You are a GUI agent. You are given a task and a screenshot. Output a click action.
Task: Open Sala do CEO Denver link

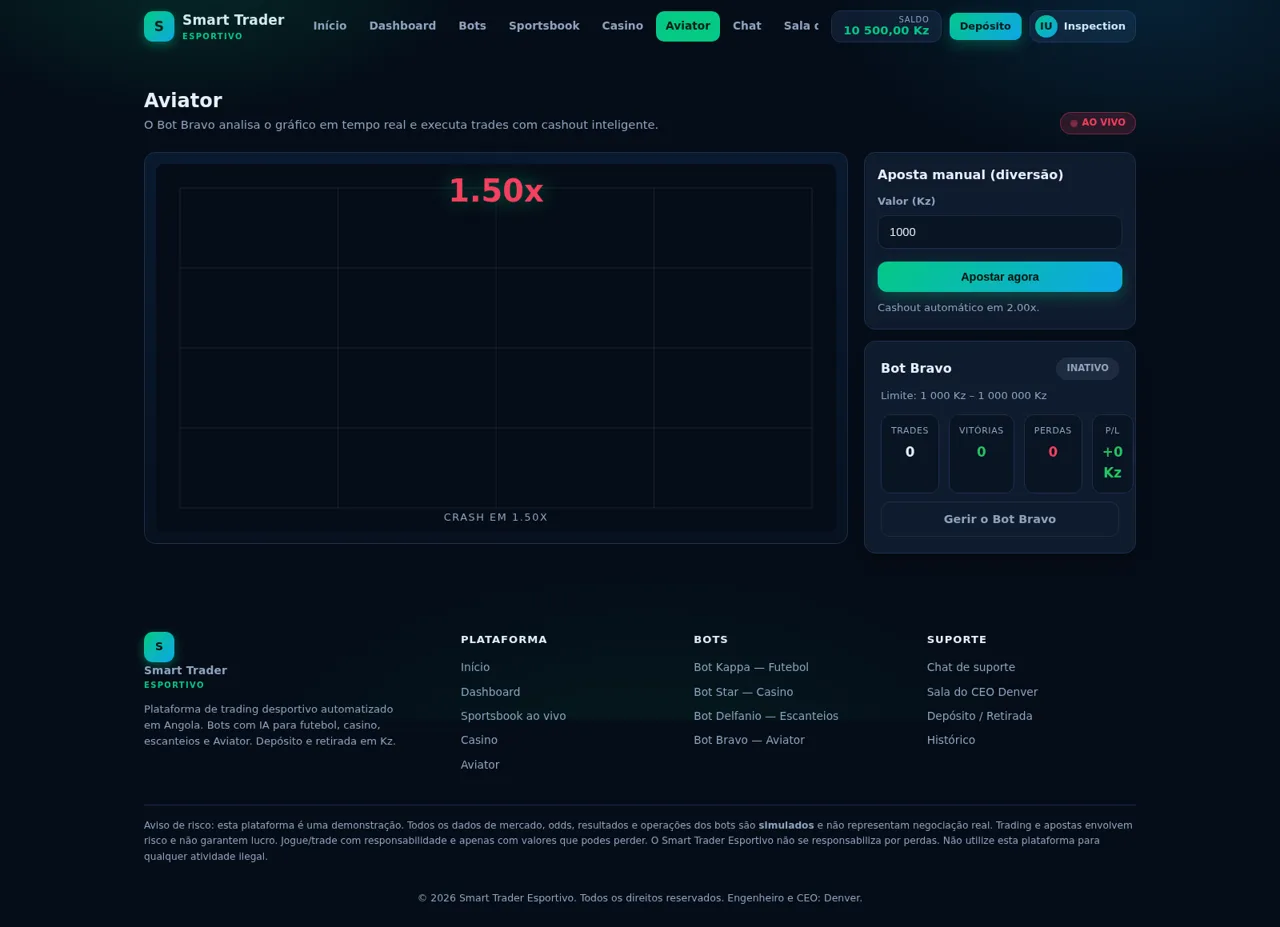coord(982,692)
